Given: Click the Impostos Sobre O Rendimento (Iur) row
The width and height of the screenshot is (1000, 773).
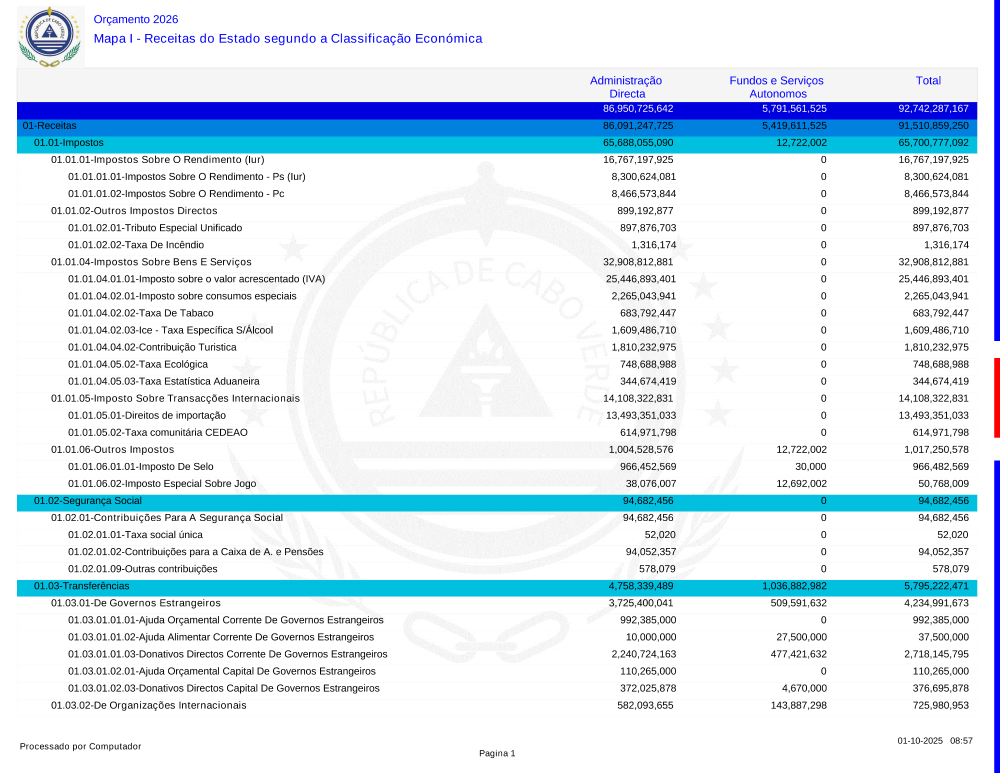Looking at the screenshot, I should point(157,160).
